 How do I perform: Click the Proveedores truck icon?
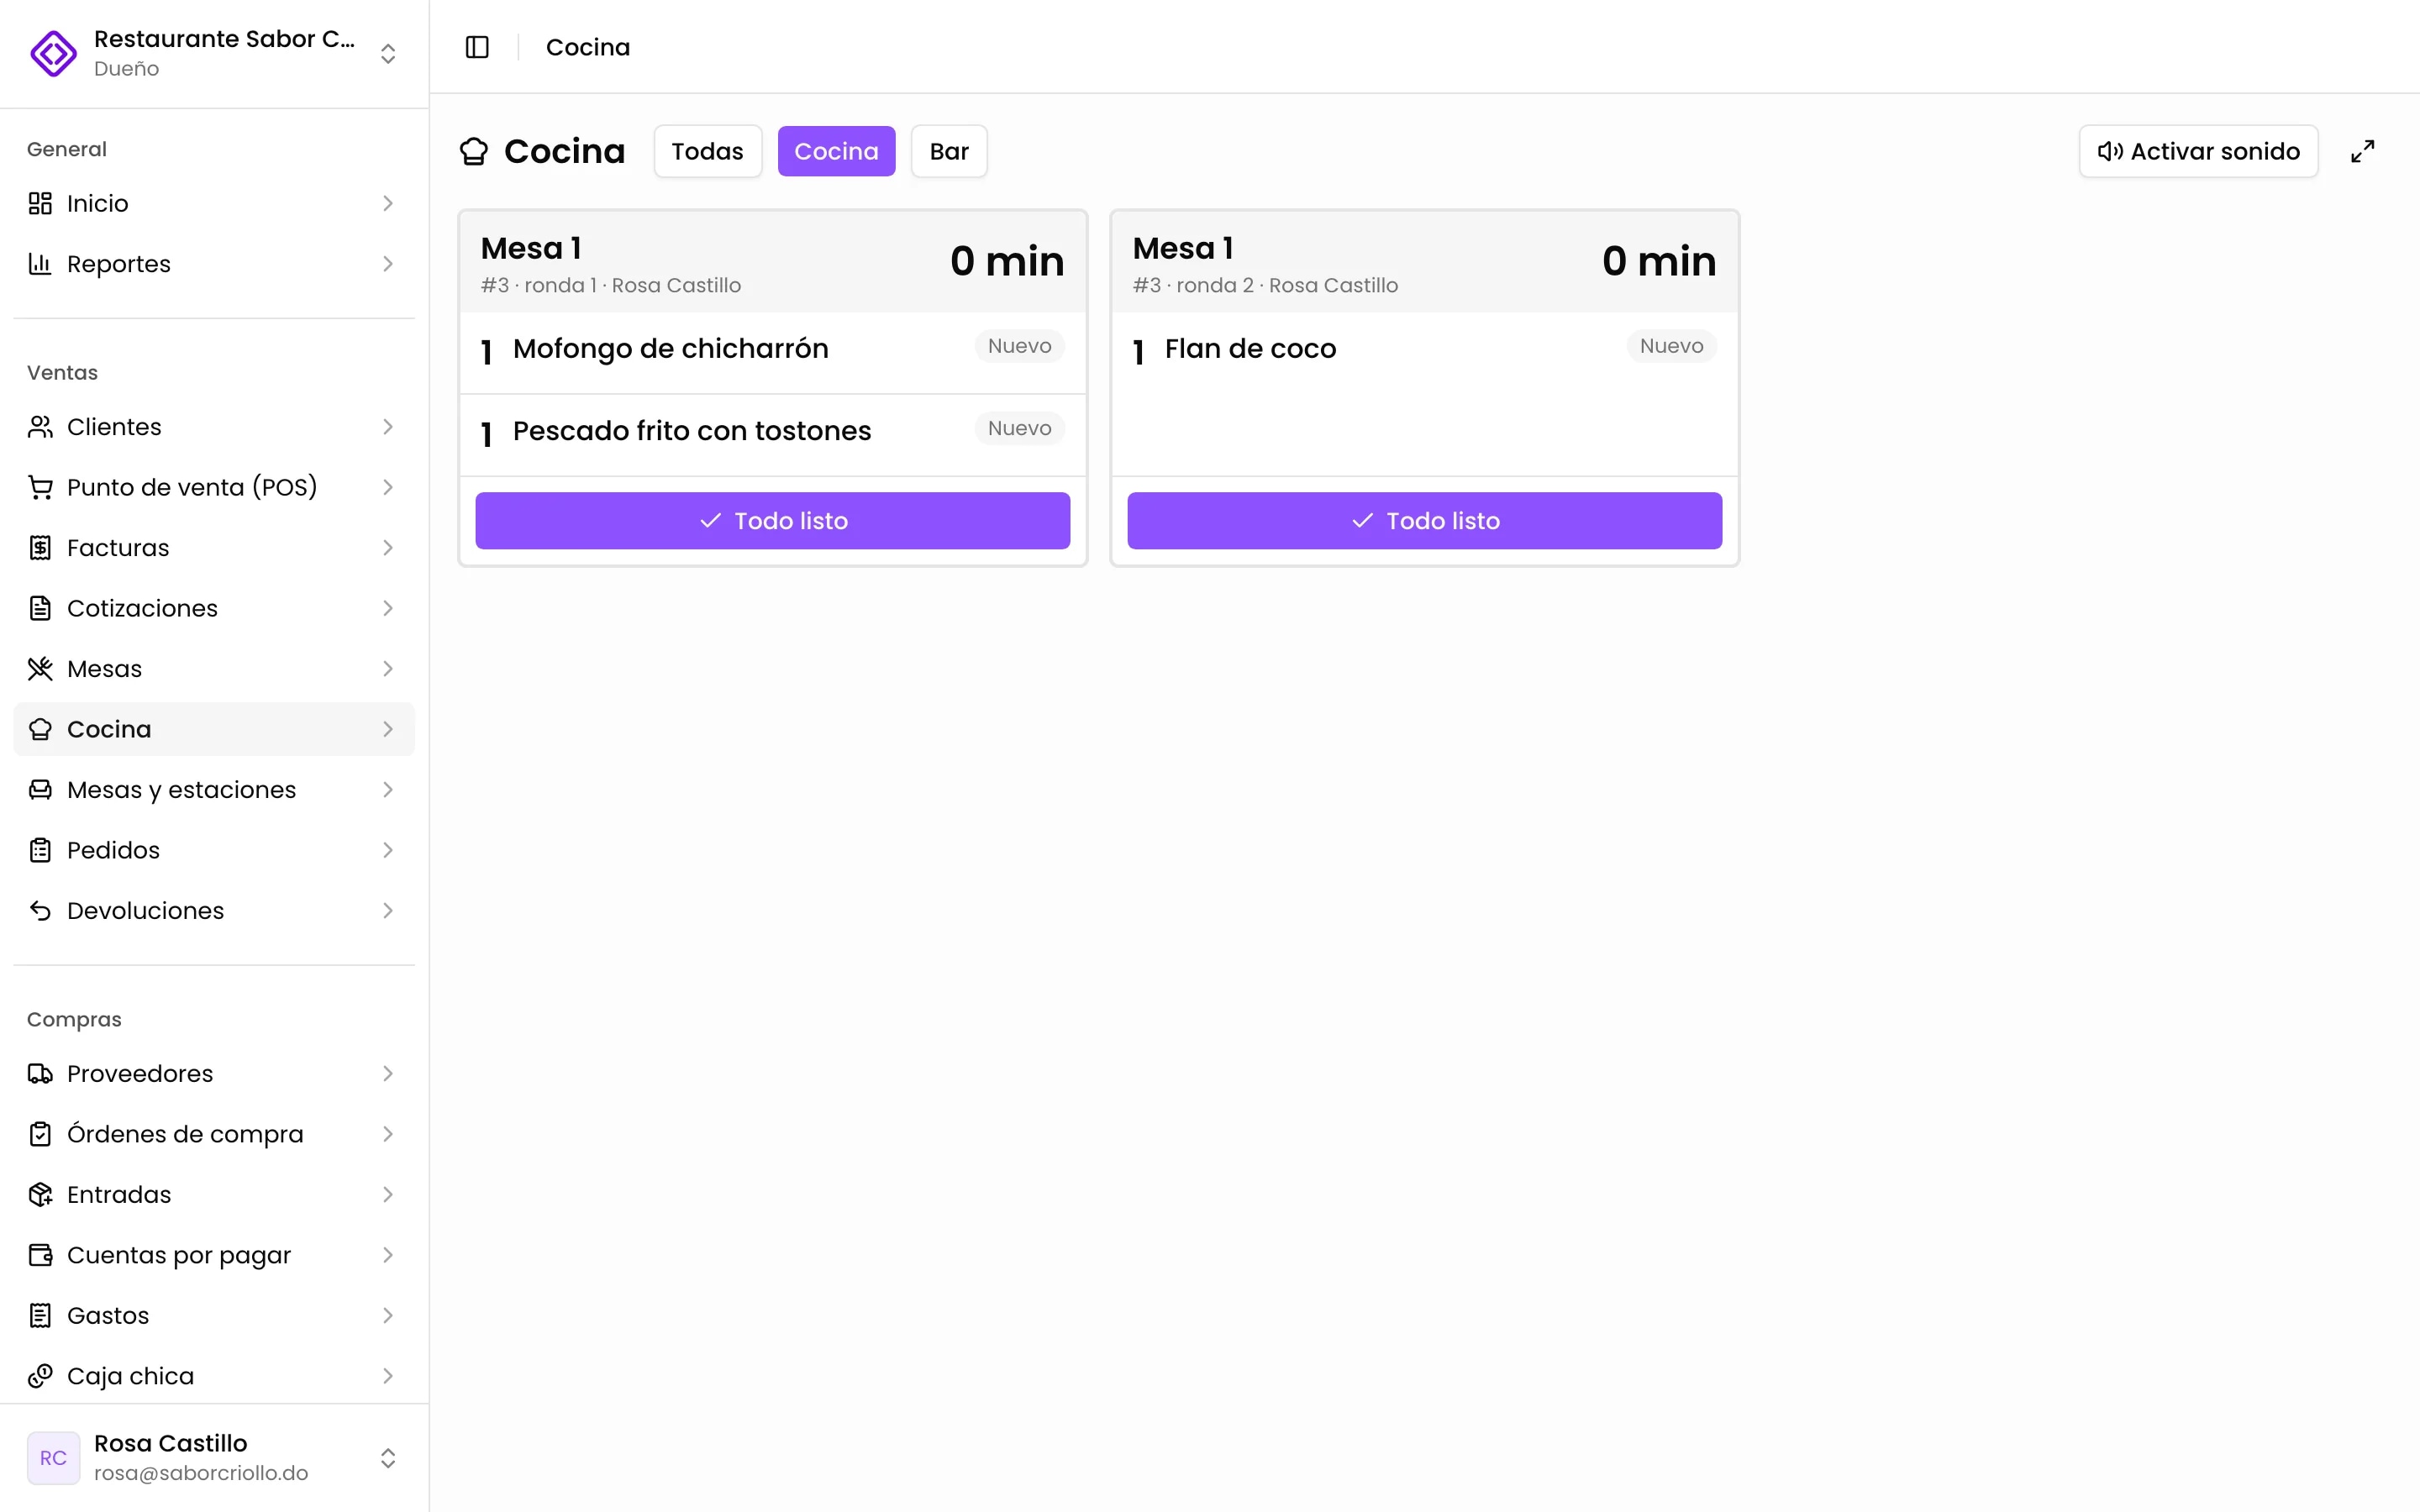(x=40, y=1074)
